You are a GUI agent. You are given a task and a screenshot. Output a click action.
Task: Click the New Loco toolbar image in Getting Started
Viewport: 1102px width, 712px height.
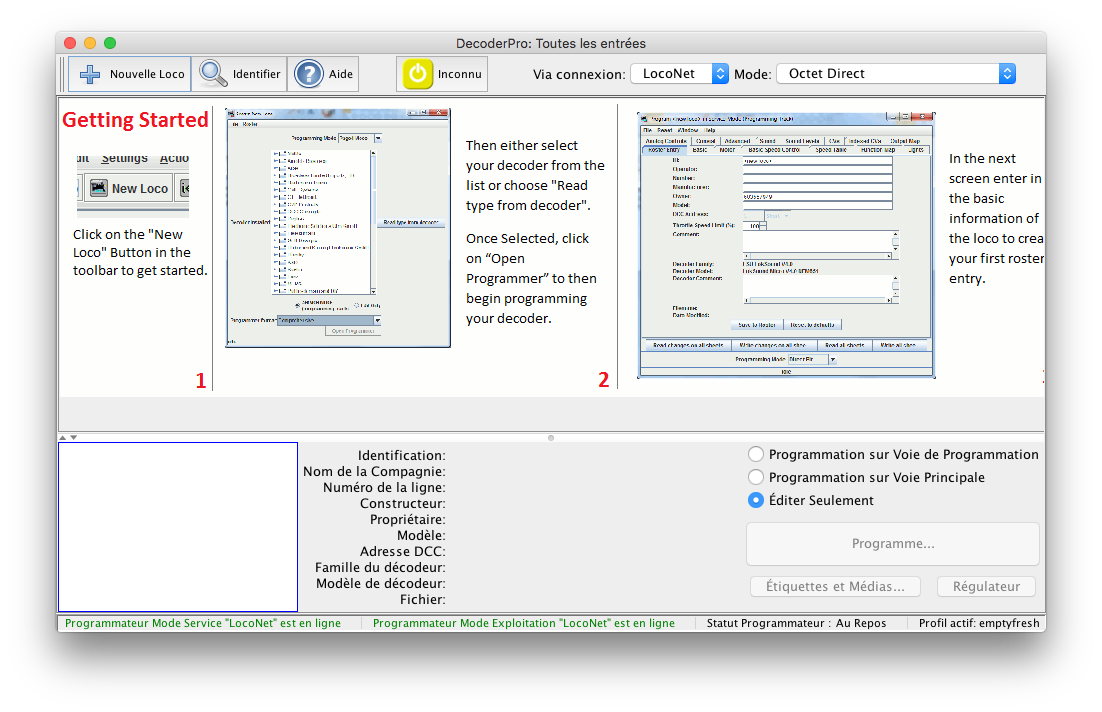pyautogui.click(x=133, y=187)
